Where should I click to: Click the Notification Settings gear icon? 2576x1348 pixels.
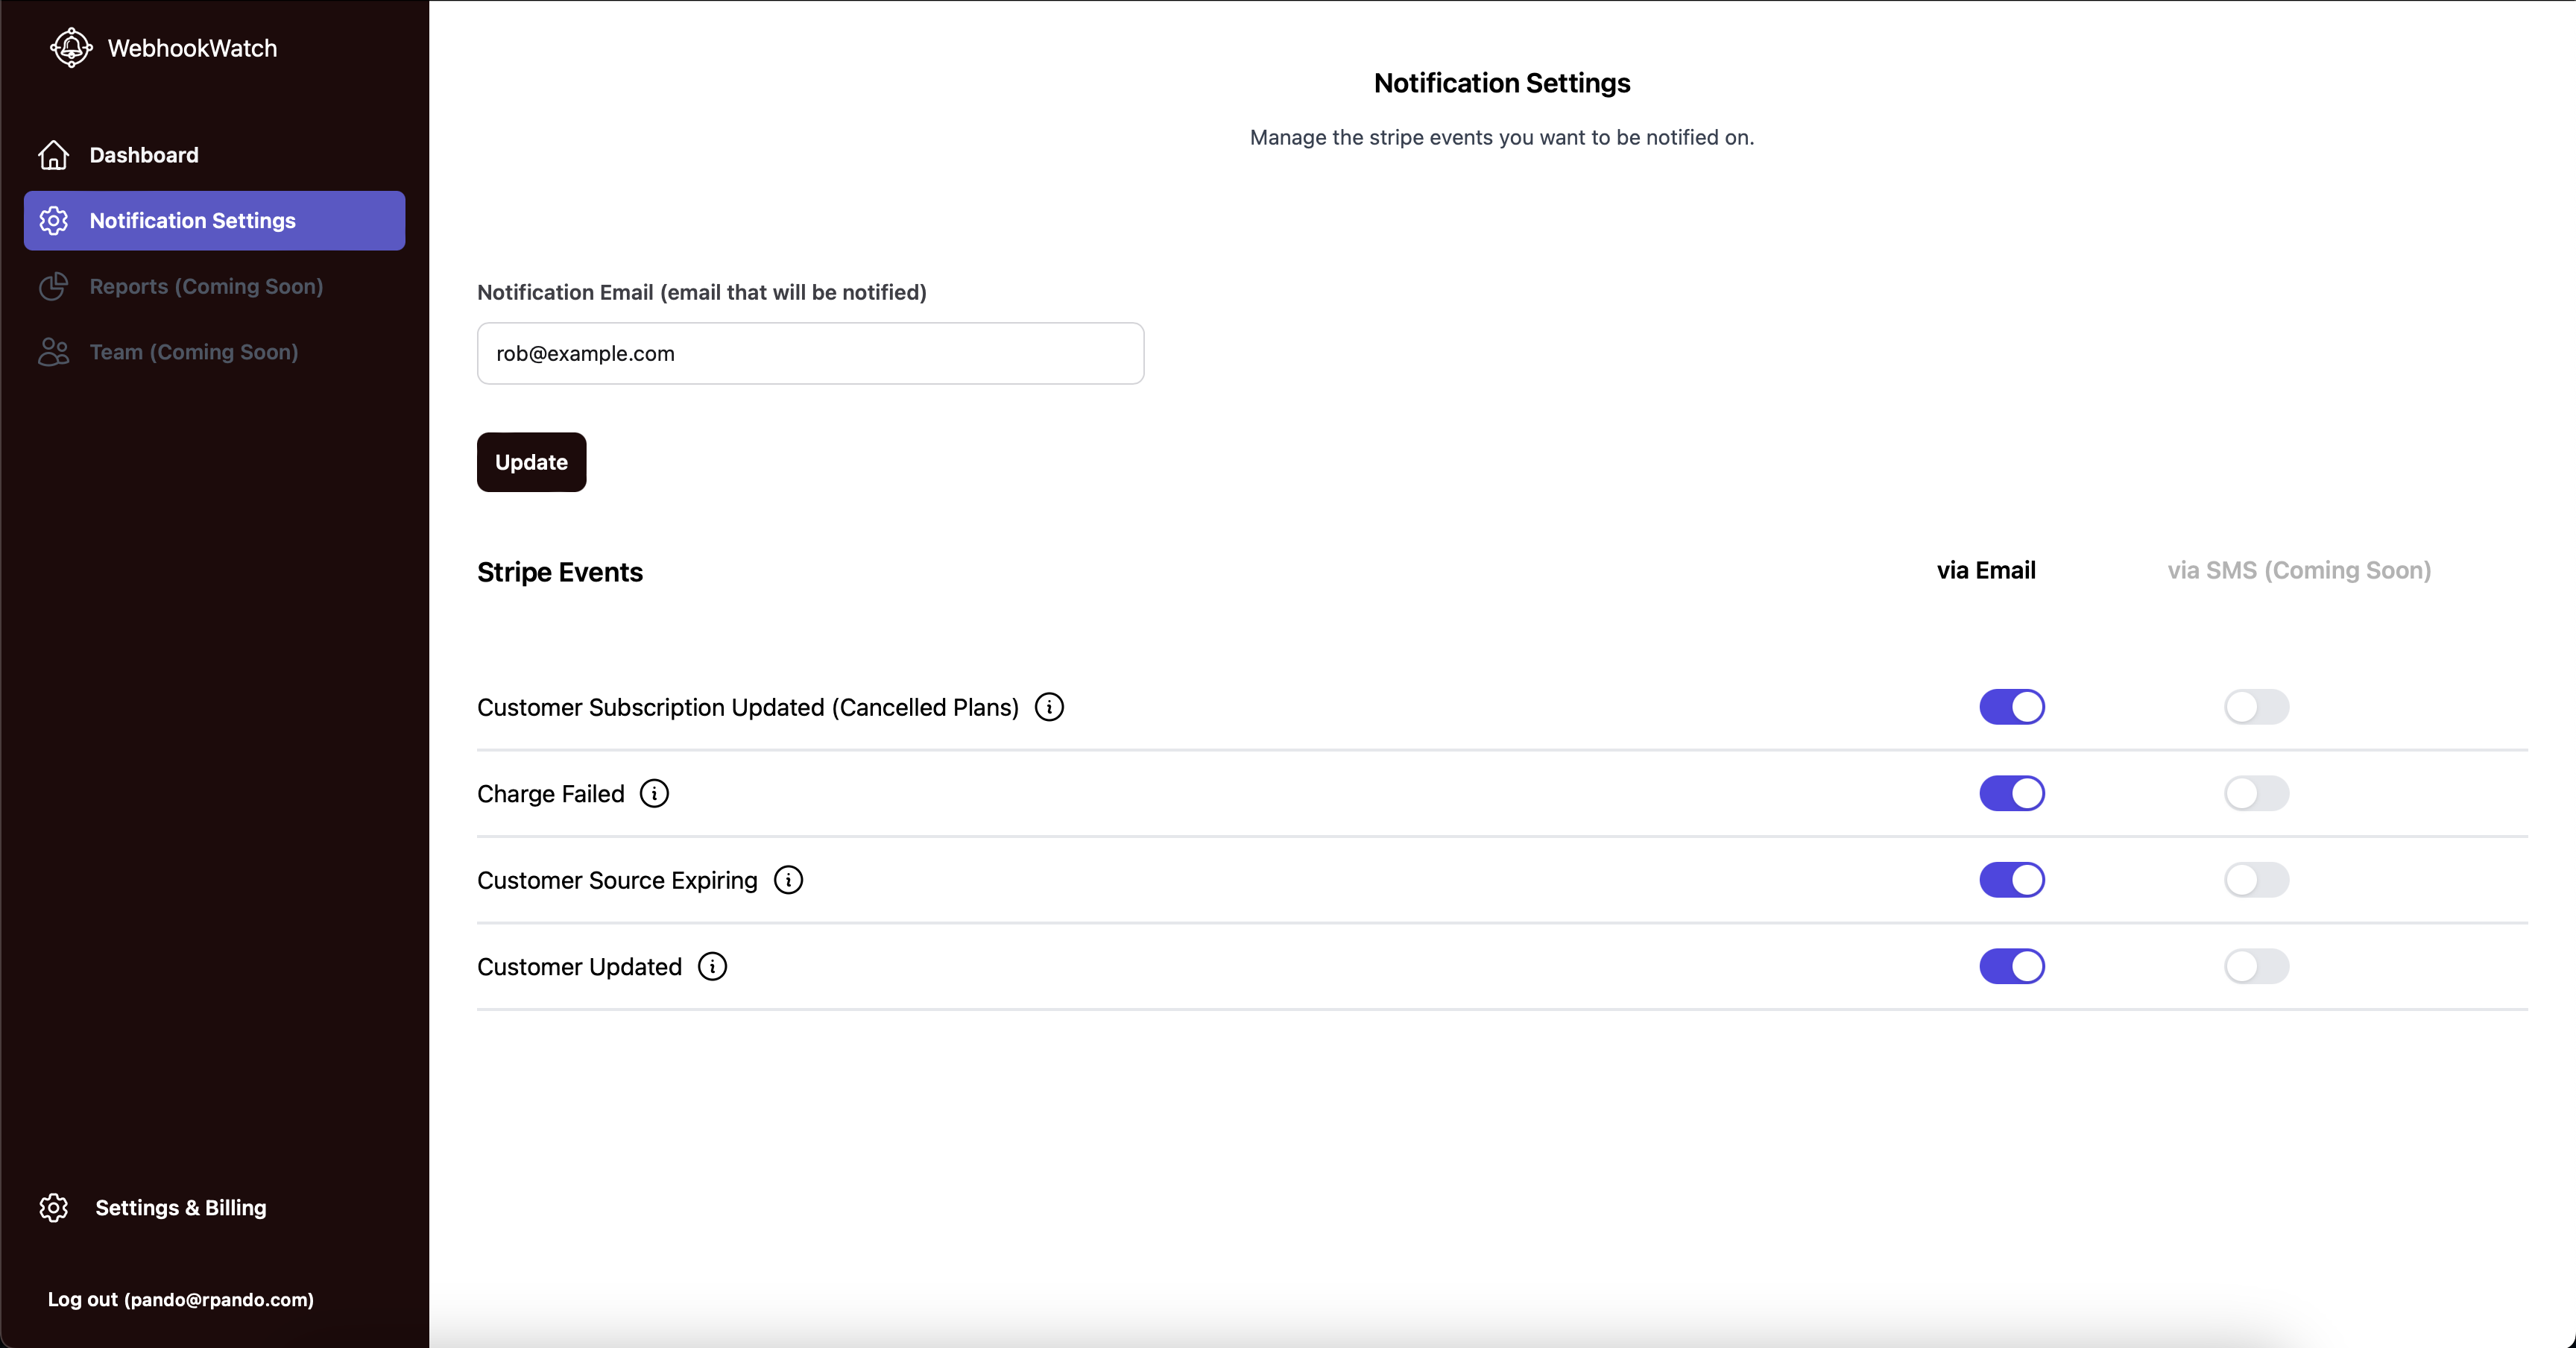pyautogui.click(x=53, y=220)
